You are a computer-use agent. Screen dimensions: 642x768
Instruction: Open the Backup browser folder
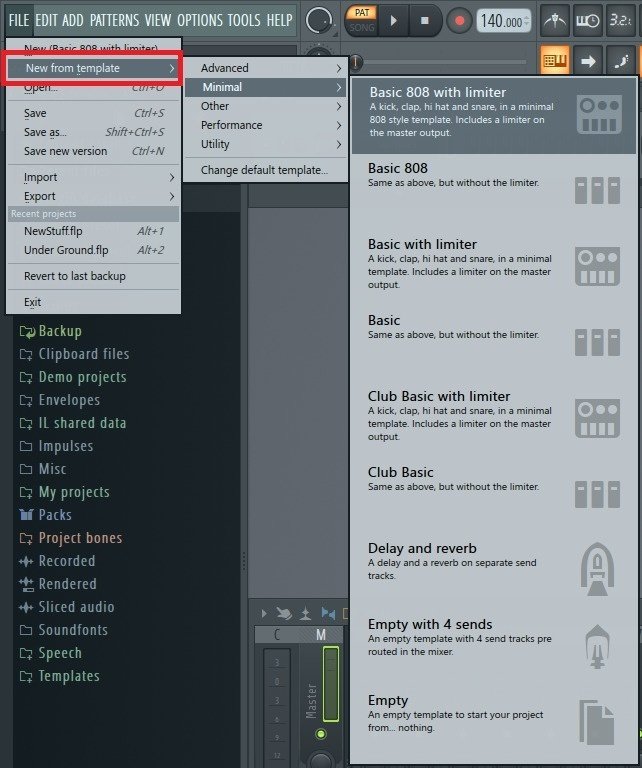click(60, 331)
